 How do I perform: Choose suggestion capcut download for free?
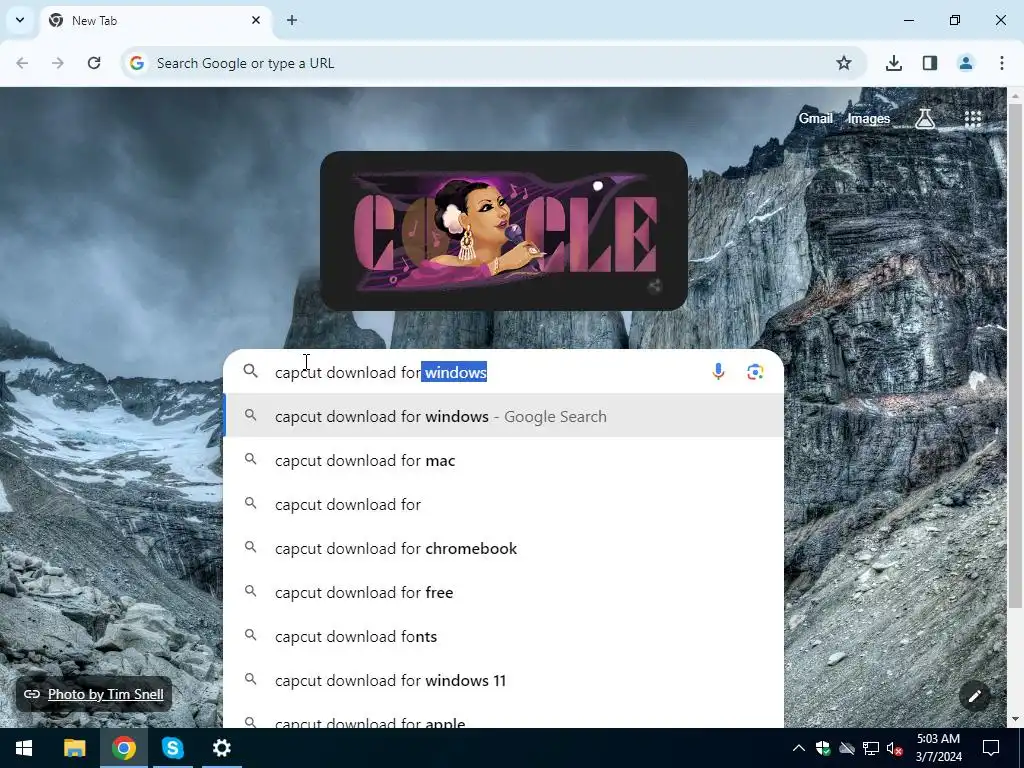tap(504, 592)
